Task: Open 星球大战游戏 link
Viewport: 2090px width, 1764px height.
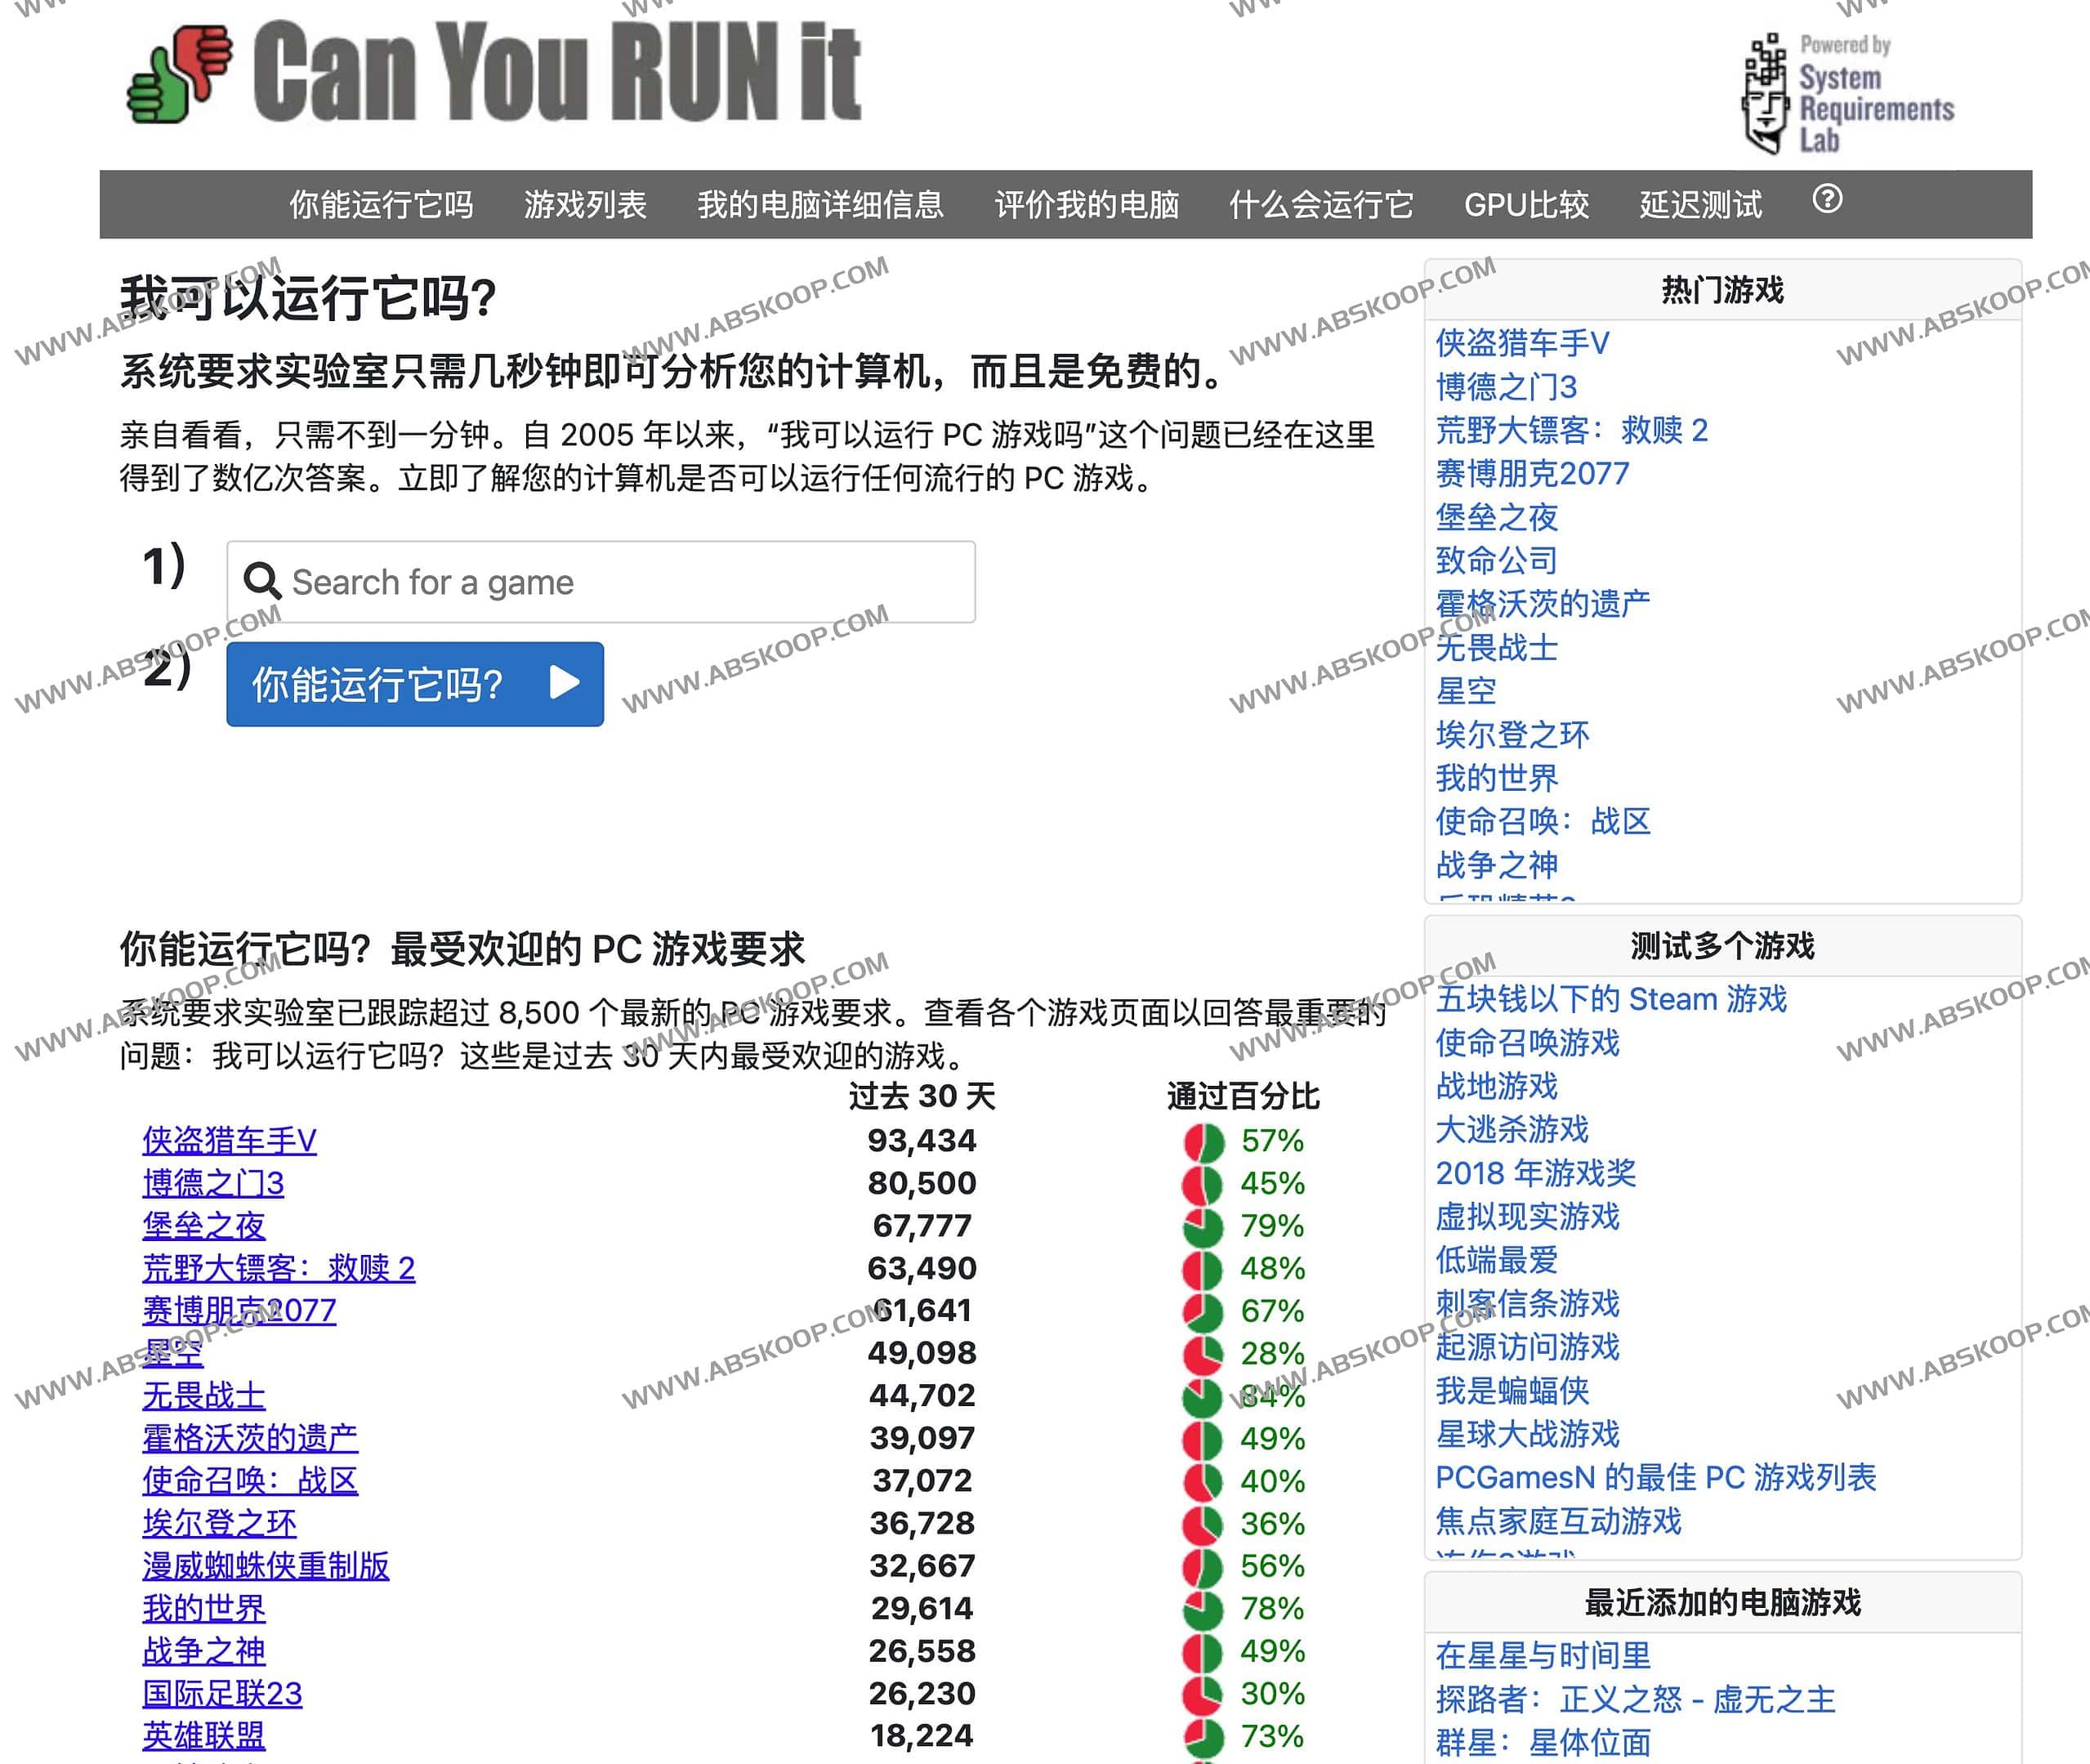Action: point(1527,1433)
